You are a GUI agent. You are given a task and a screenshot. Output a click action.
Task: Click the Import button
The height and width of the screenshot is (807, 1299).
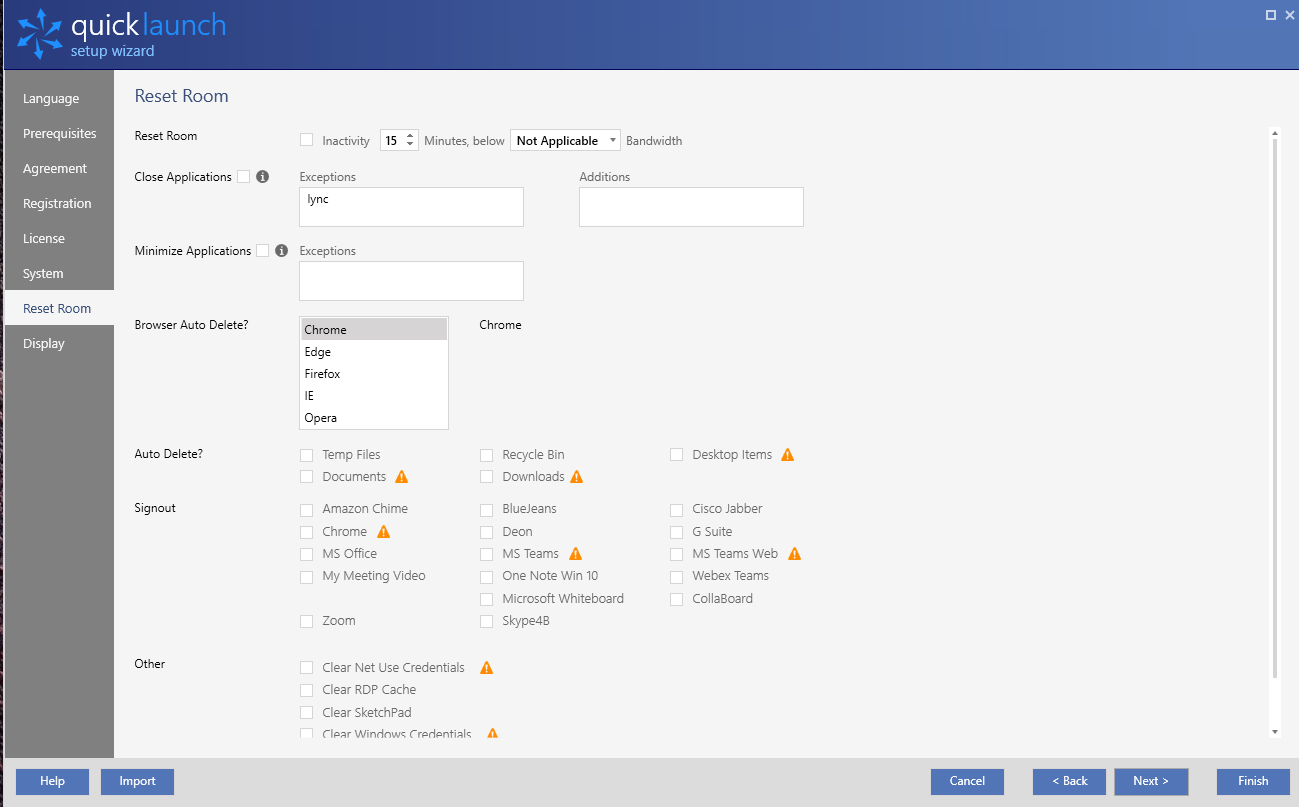pos(137,781)
